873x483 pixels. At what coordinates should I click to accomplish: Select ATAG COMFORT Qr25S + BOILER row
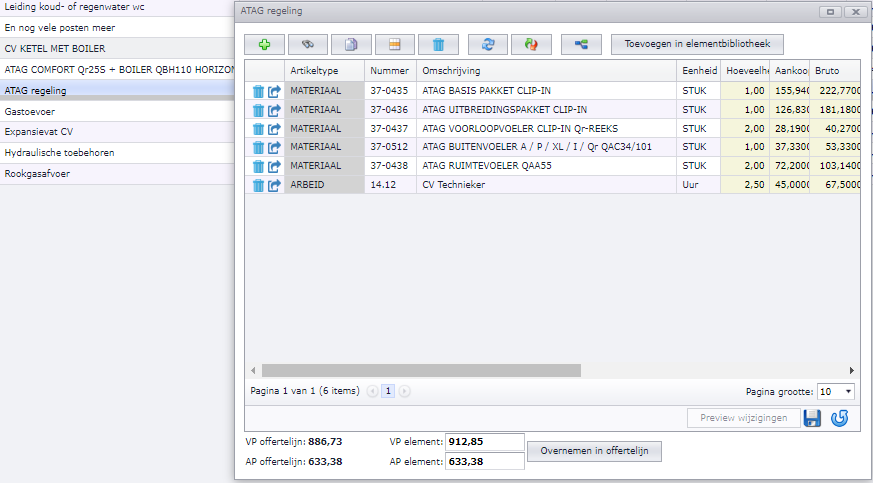(x=117, y=70)
